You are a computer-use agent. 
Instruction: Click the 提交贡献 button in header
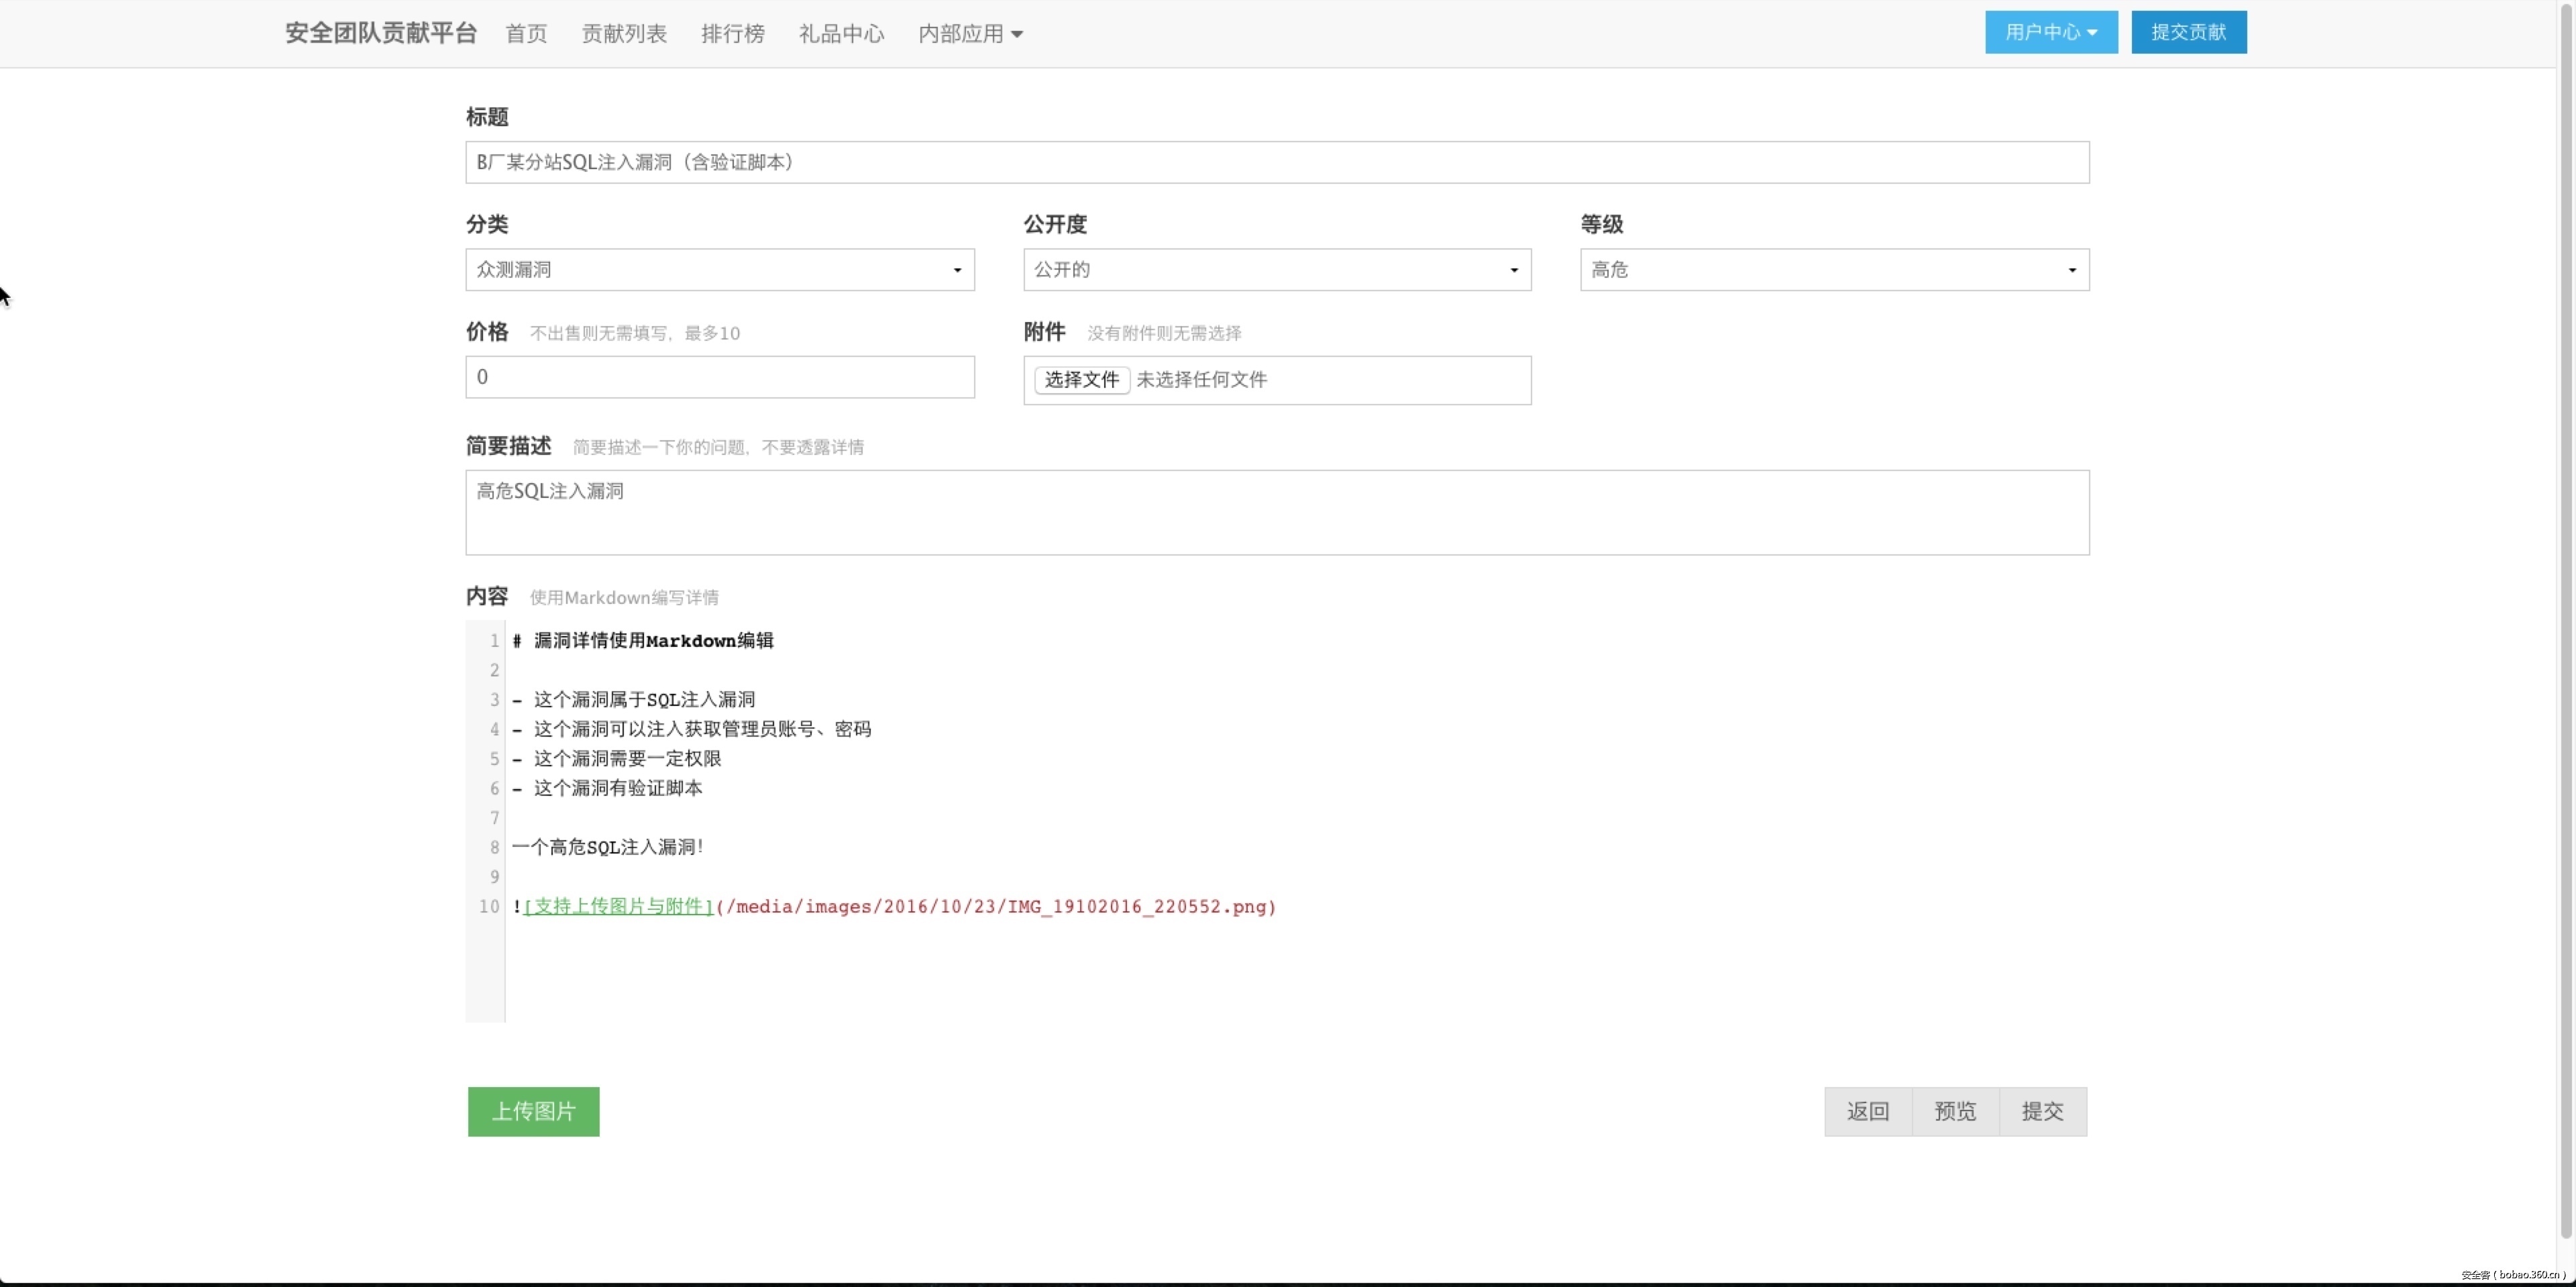point(2188,32)
